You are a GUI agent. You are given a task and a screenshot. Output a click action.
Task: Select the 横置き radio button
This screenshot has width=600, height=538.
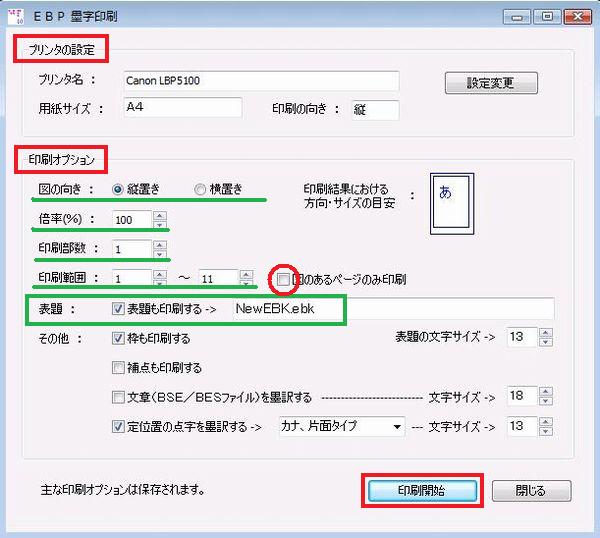(200, 189)
